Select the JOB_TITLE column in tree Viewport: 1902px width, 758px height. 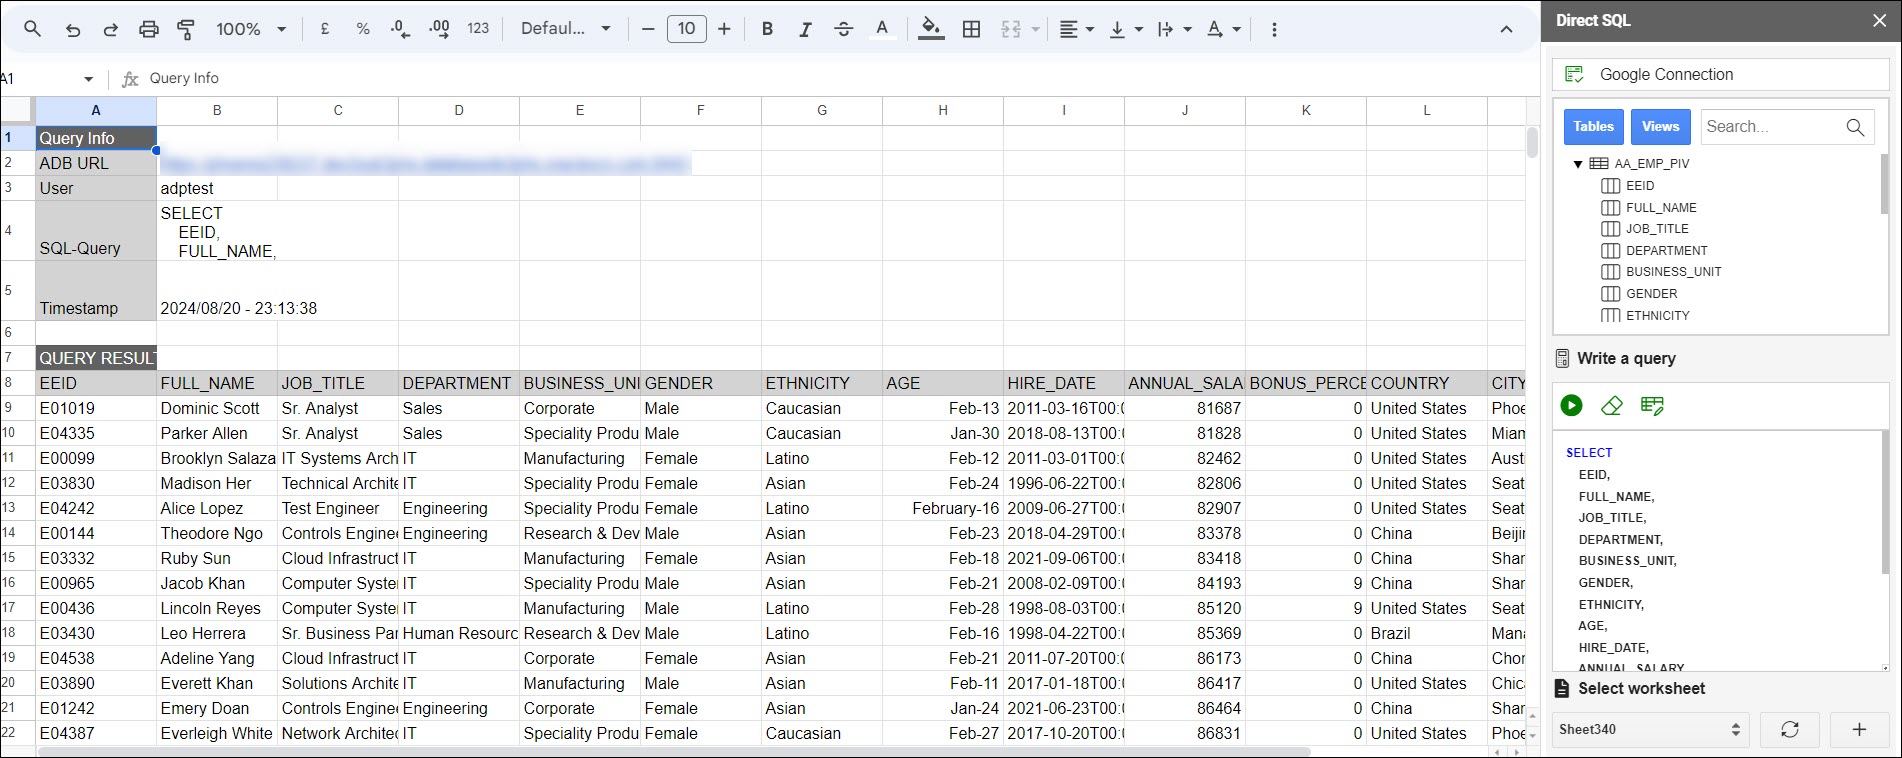click(x=1656, y=229)
